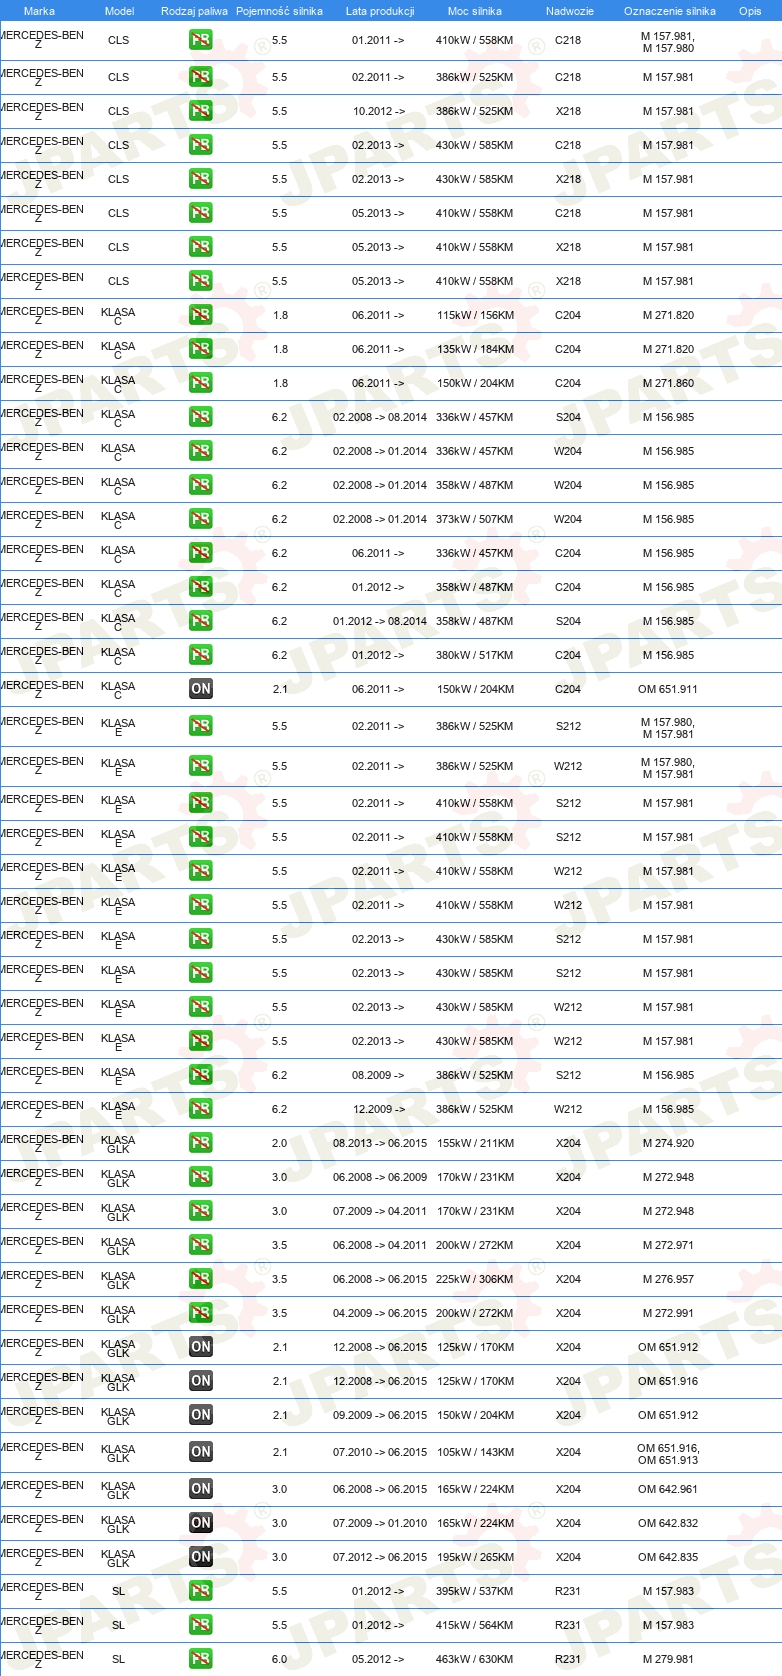Click the power value "115kW / 156KM"
Viewport: 782px width, 1676px height.
tap(475, 315)
